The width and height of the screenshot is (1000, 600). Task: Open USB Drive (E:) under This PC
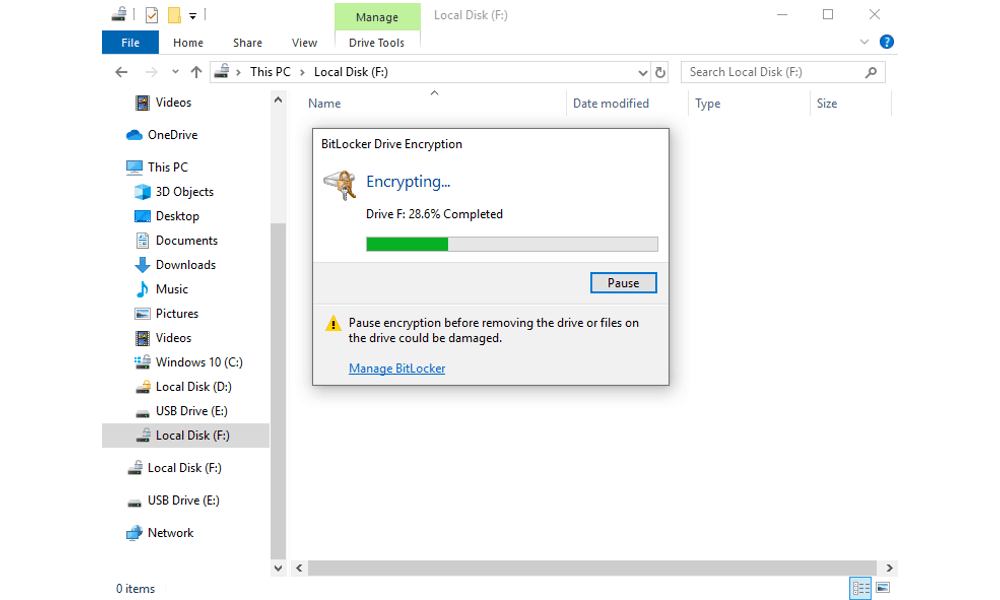click(191, 411)
